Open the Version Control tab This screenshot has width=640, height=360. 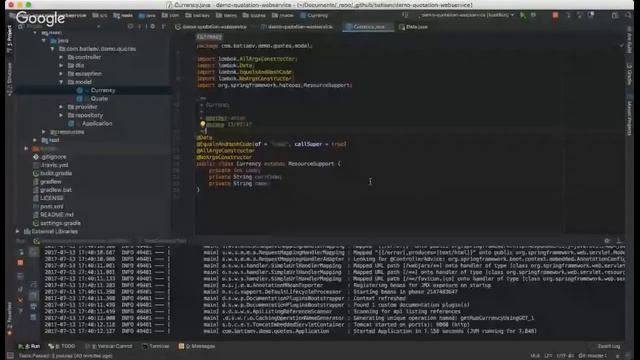(109, 346)
